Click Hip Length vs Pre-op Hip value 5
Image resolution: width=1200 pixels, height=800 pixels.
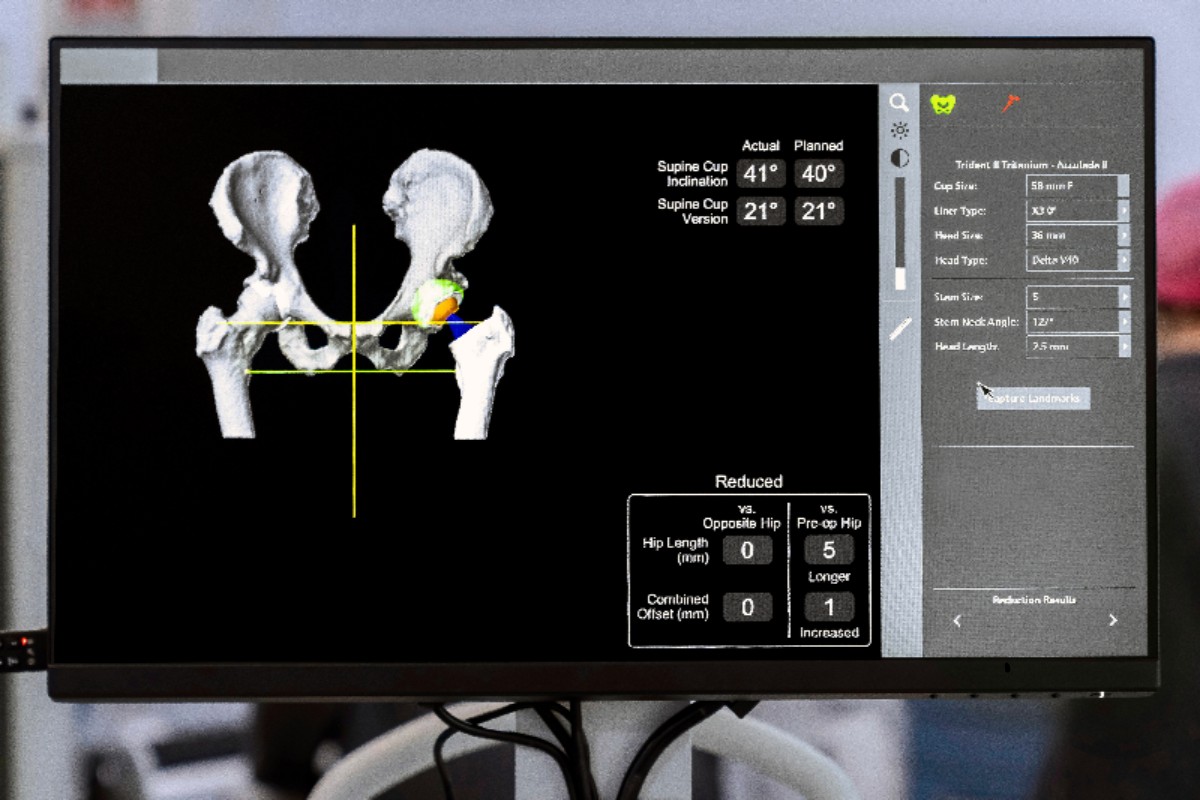coord(829,549)
